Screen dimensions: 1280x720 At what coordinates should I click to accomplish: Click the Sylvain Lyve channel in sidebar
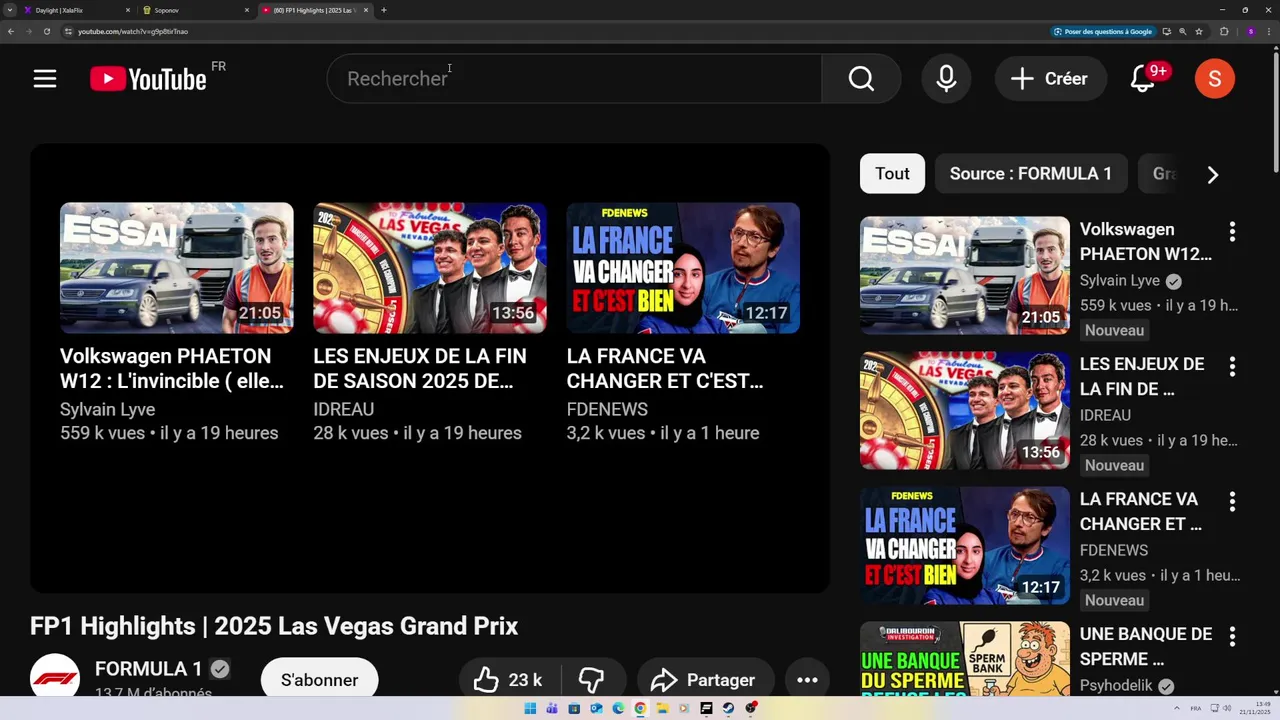(x=1120, y=281)
